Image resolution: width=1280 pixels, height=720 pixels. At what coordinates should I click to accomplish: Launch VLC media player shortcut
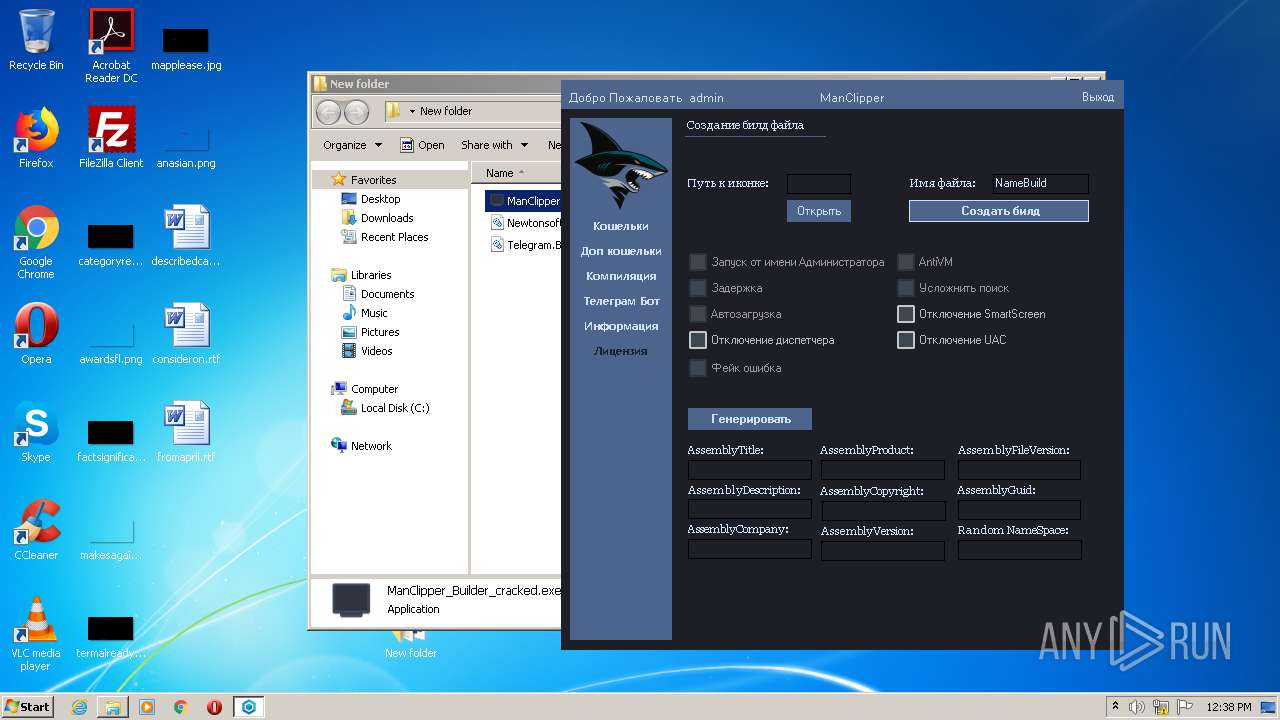point(36,634)
